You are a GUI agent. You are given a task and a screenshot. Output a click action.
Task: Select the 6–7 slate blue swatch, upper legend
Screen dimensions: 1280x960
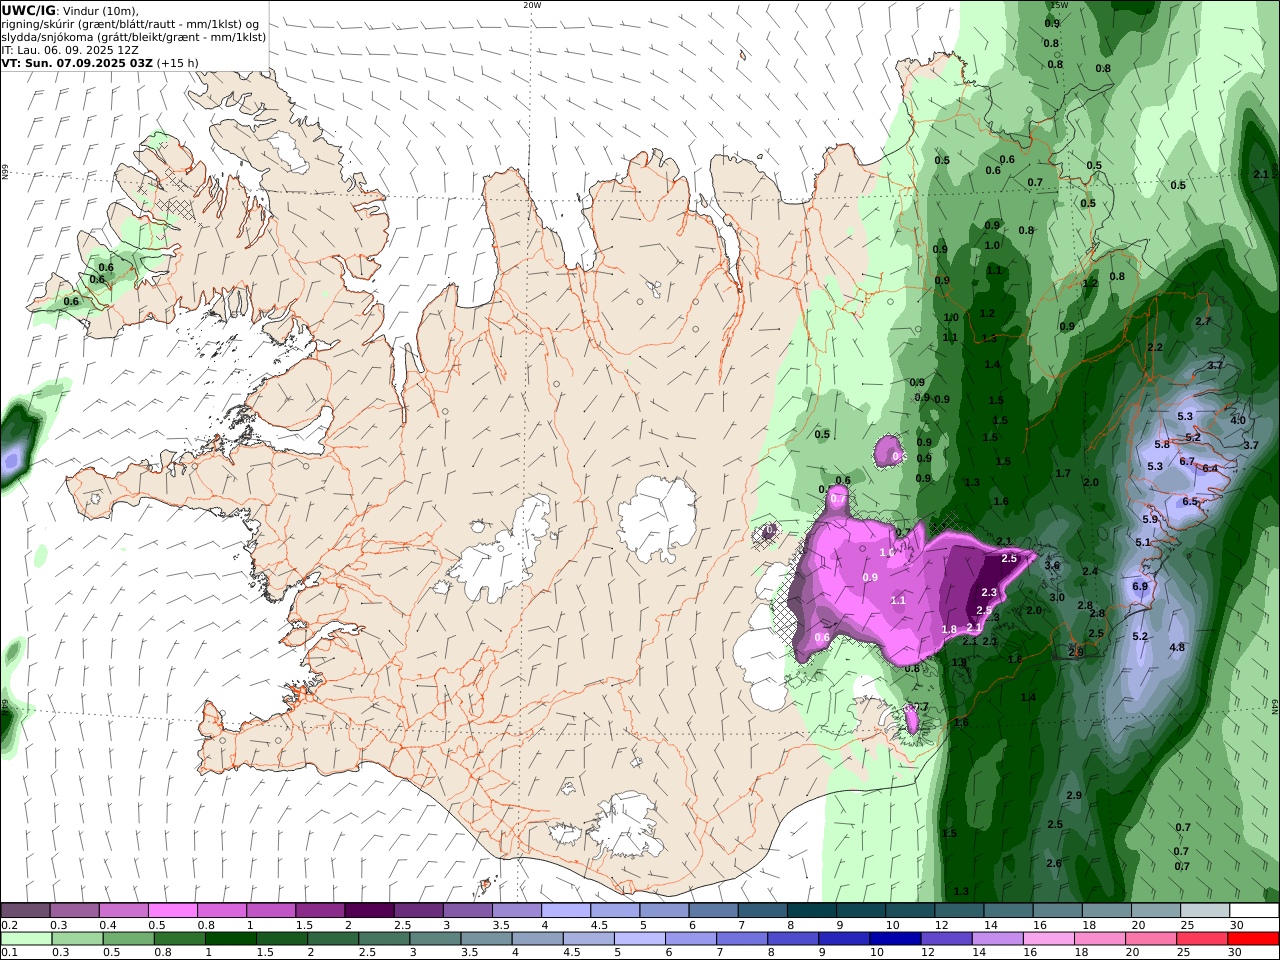tap(713, 911)
